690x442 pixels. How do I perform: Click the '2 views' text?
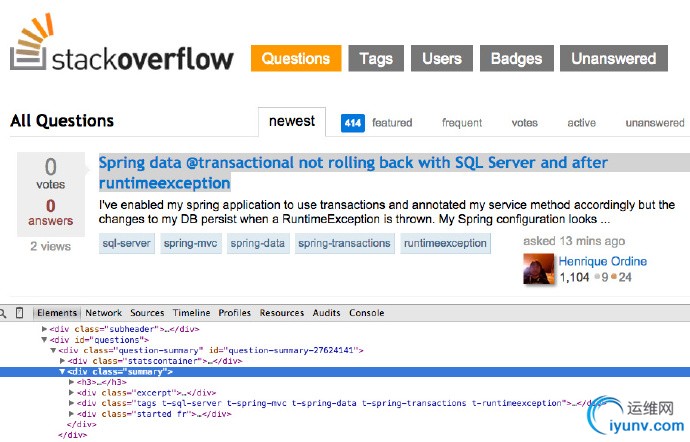51,246
